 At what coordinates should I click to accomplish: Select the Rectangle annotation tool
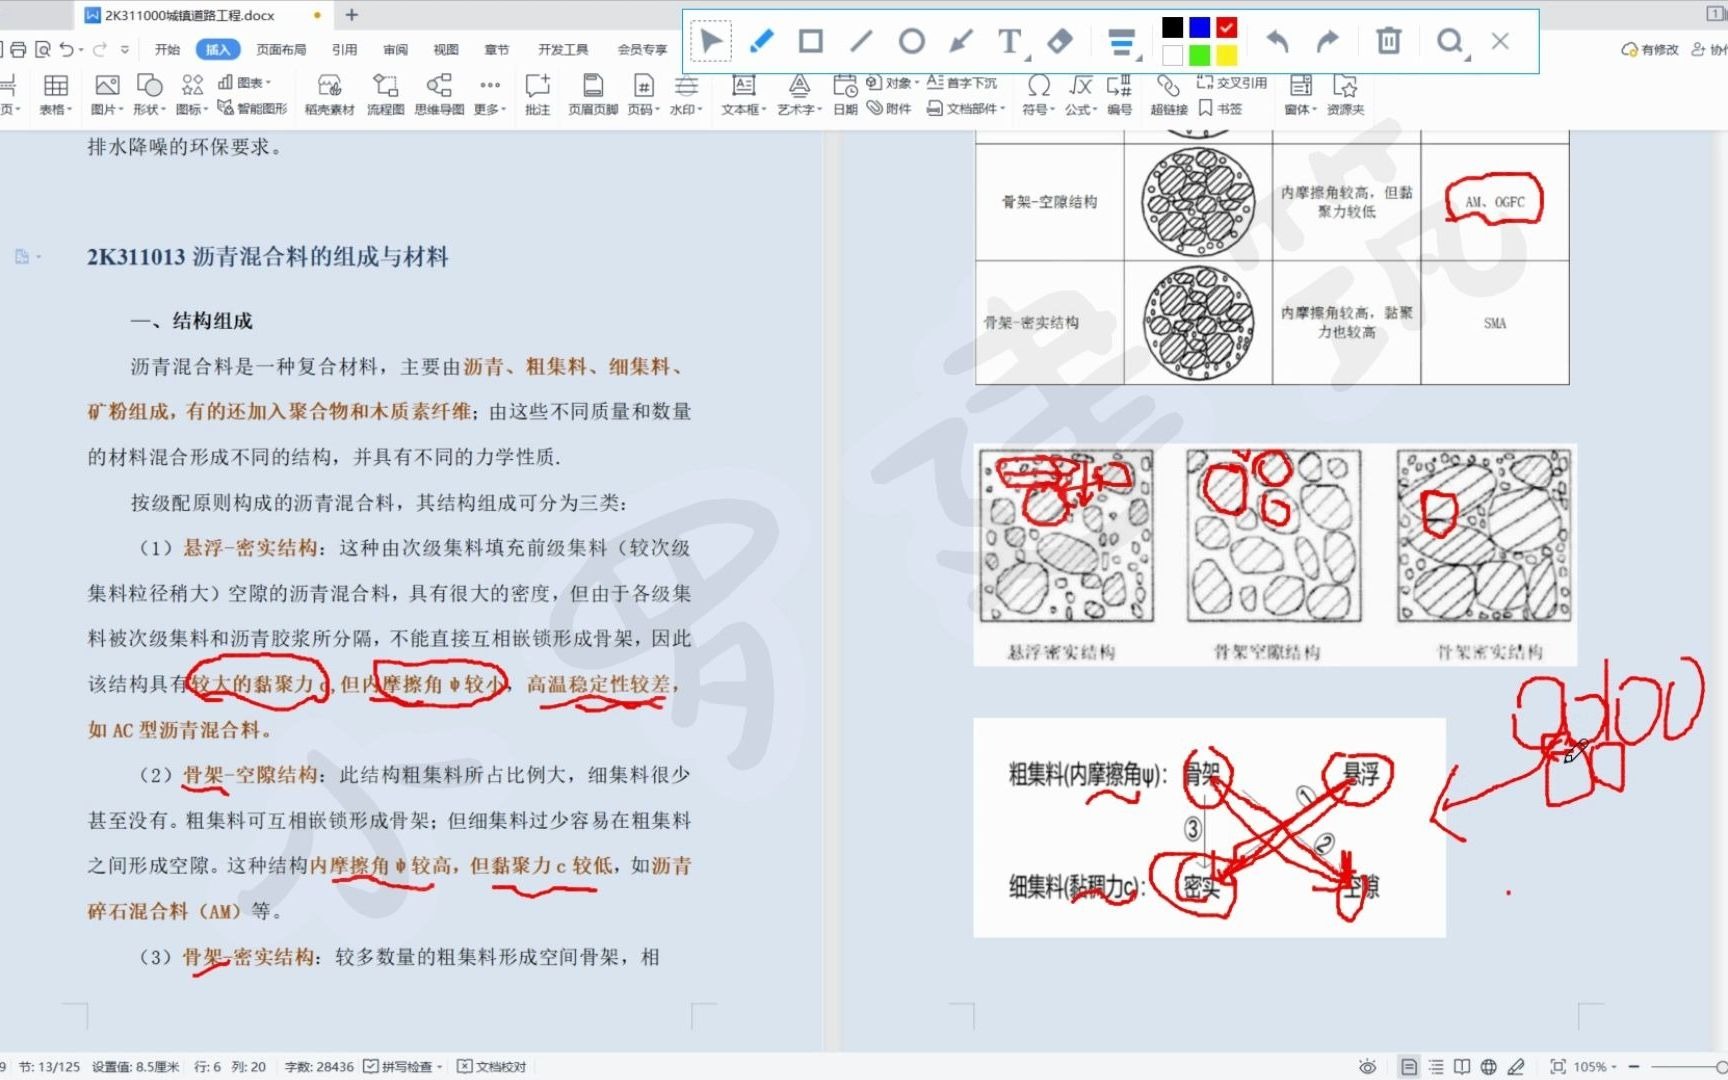(x=810, y=41)
